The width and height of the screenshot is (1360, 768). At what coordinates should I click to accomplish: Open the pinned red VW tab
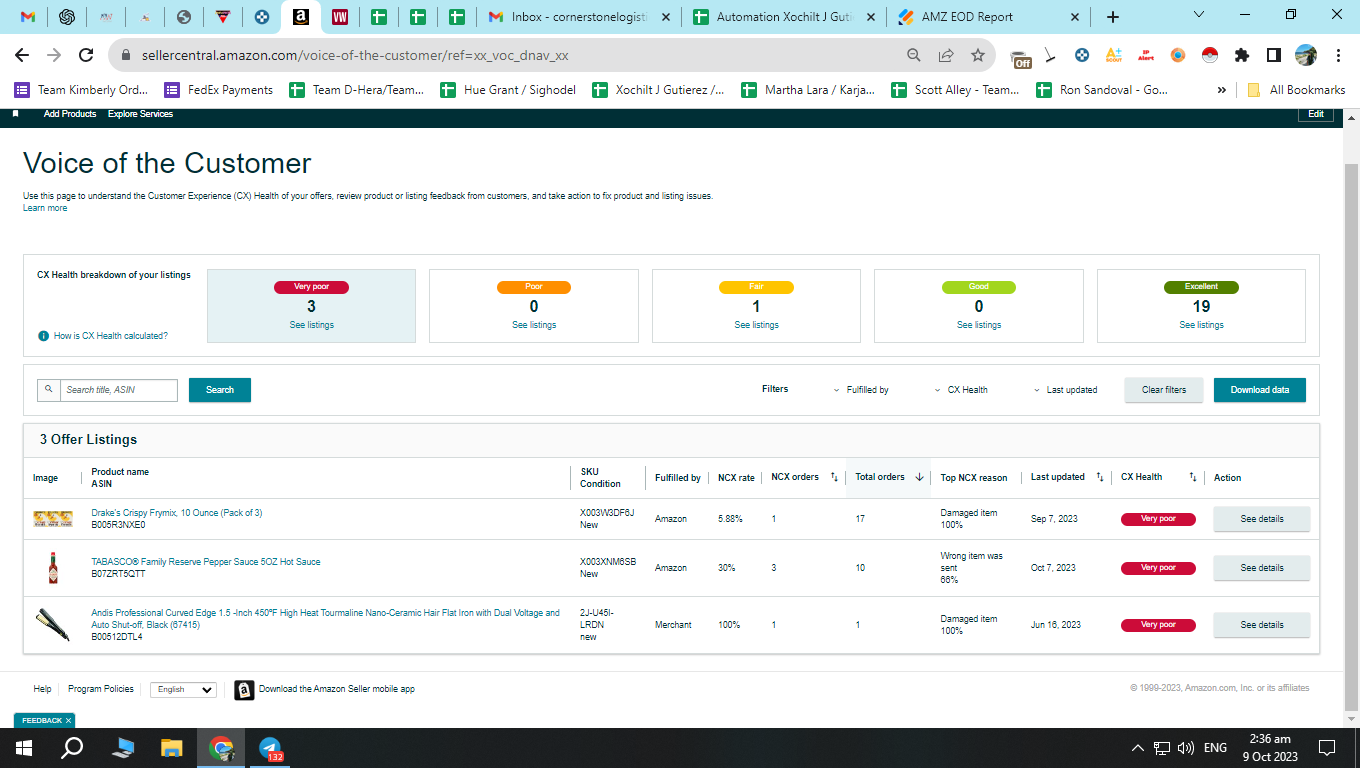coord(340,17)
